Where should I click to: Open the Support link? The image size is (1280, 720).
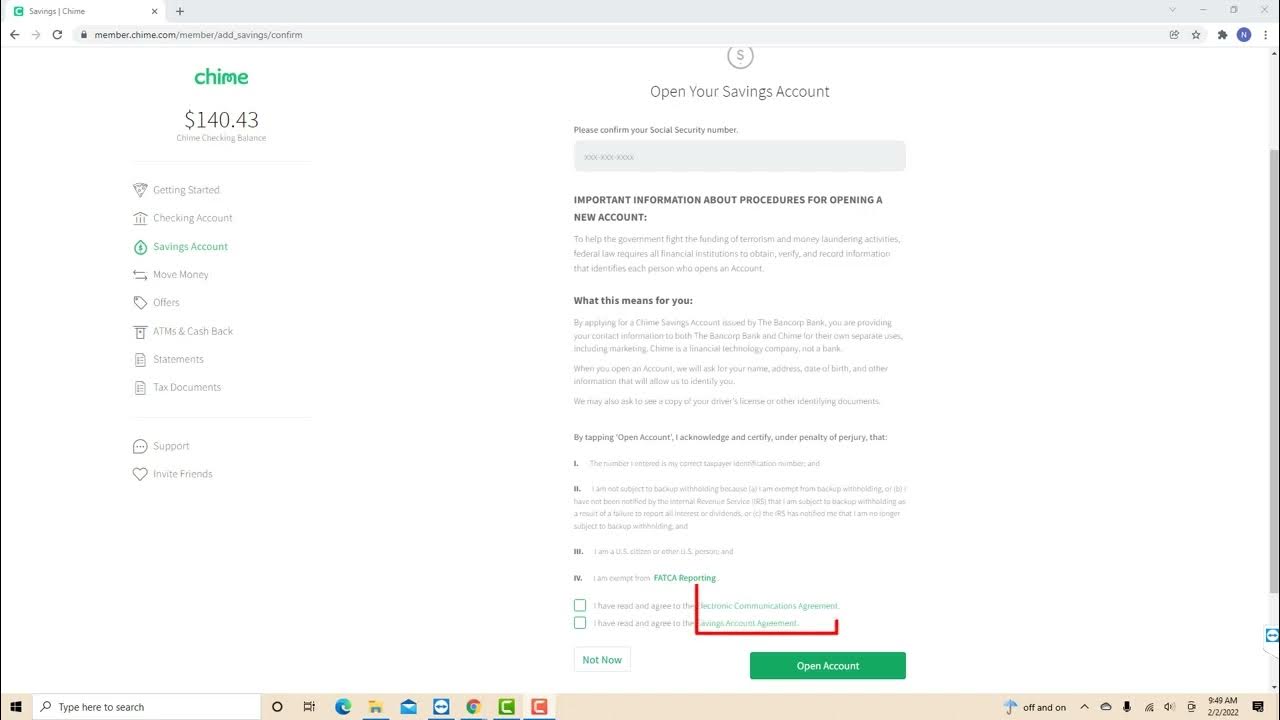tap(171, 446)
